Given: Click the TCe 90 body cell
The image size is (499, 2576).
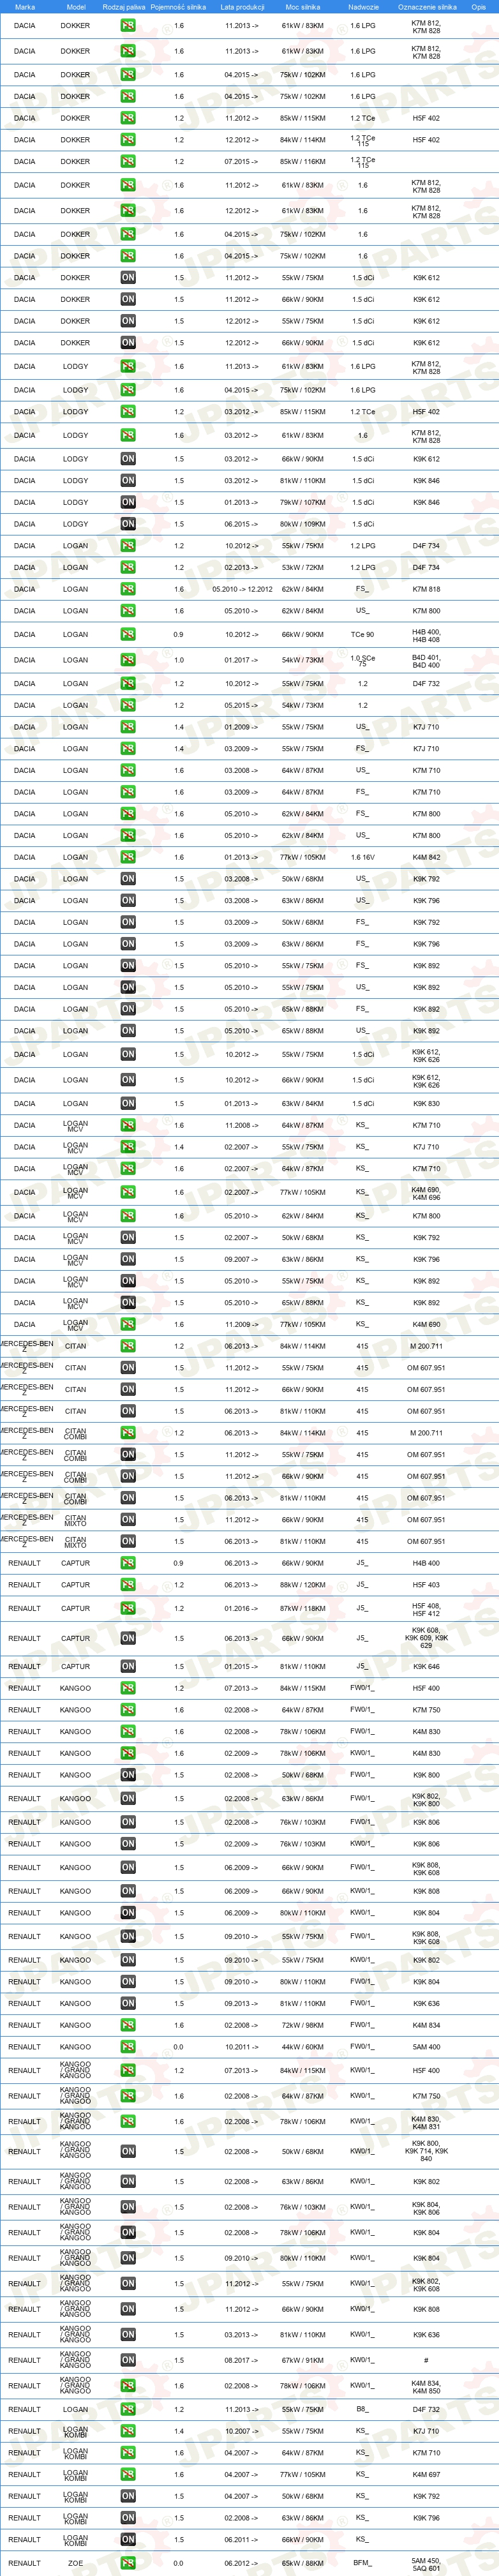Looking at the screenshot, I should click(362, 634).
